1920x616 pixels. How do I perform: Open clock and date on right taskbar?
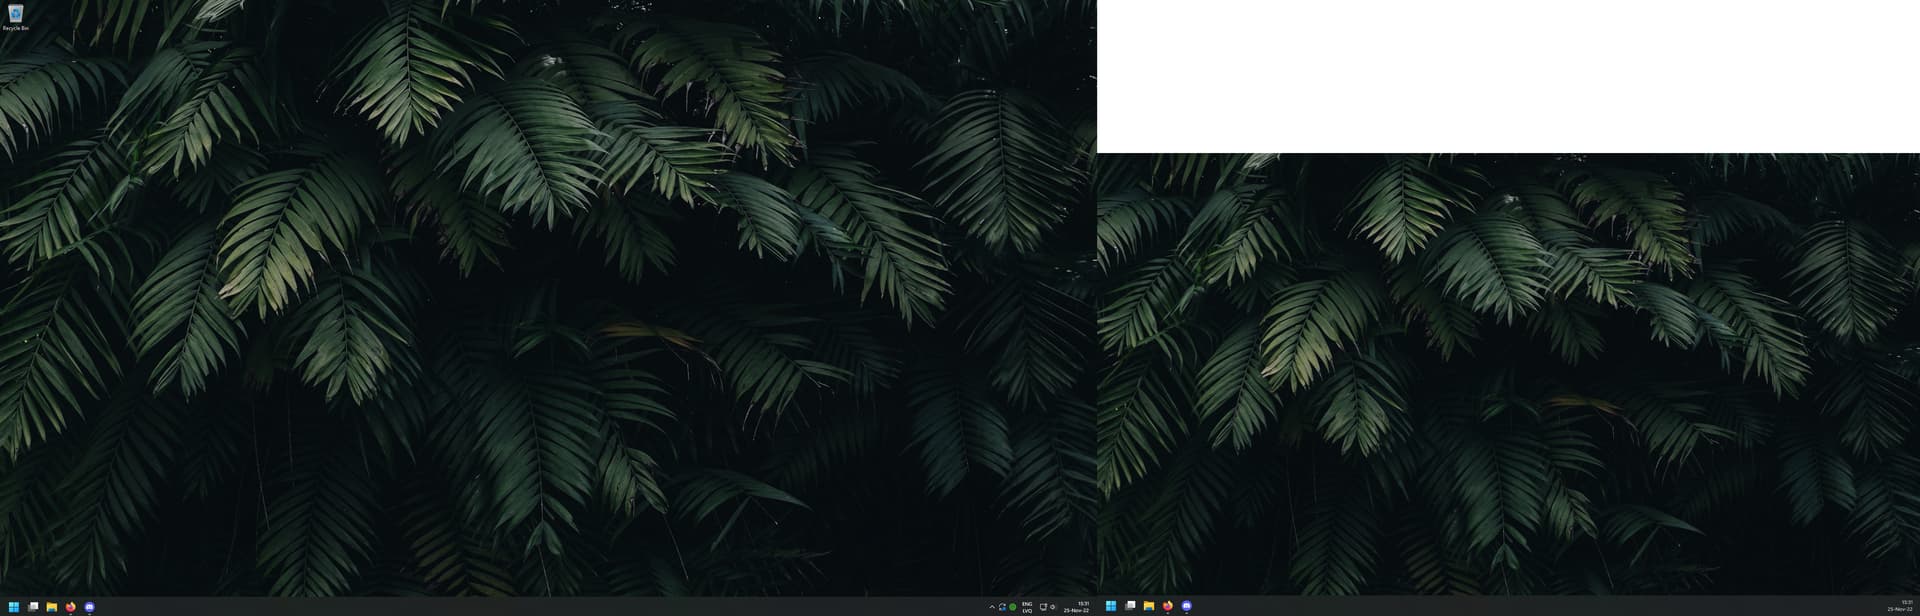(1900, 606)
